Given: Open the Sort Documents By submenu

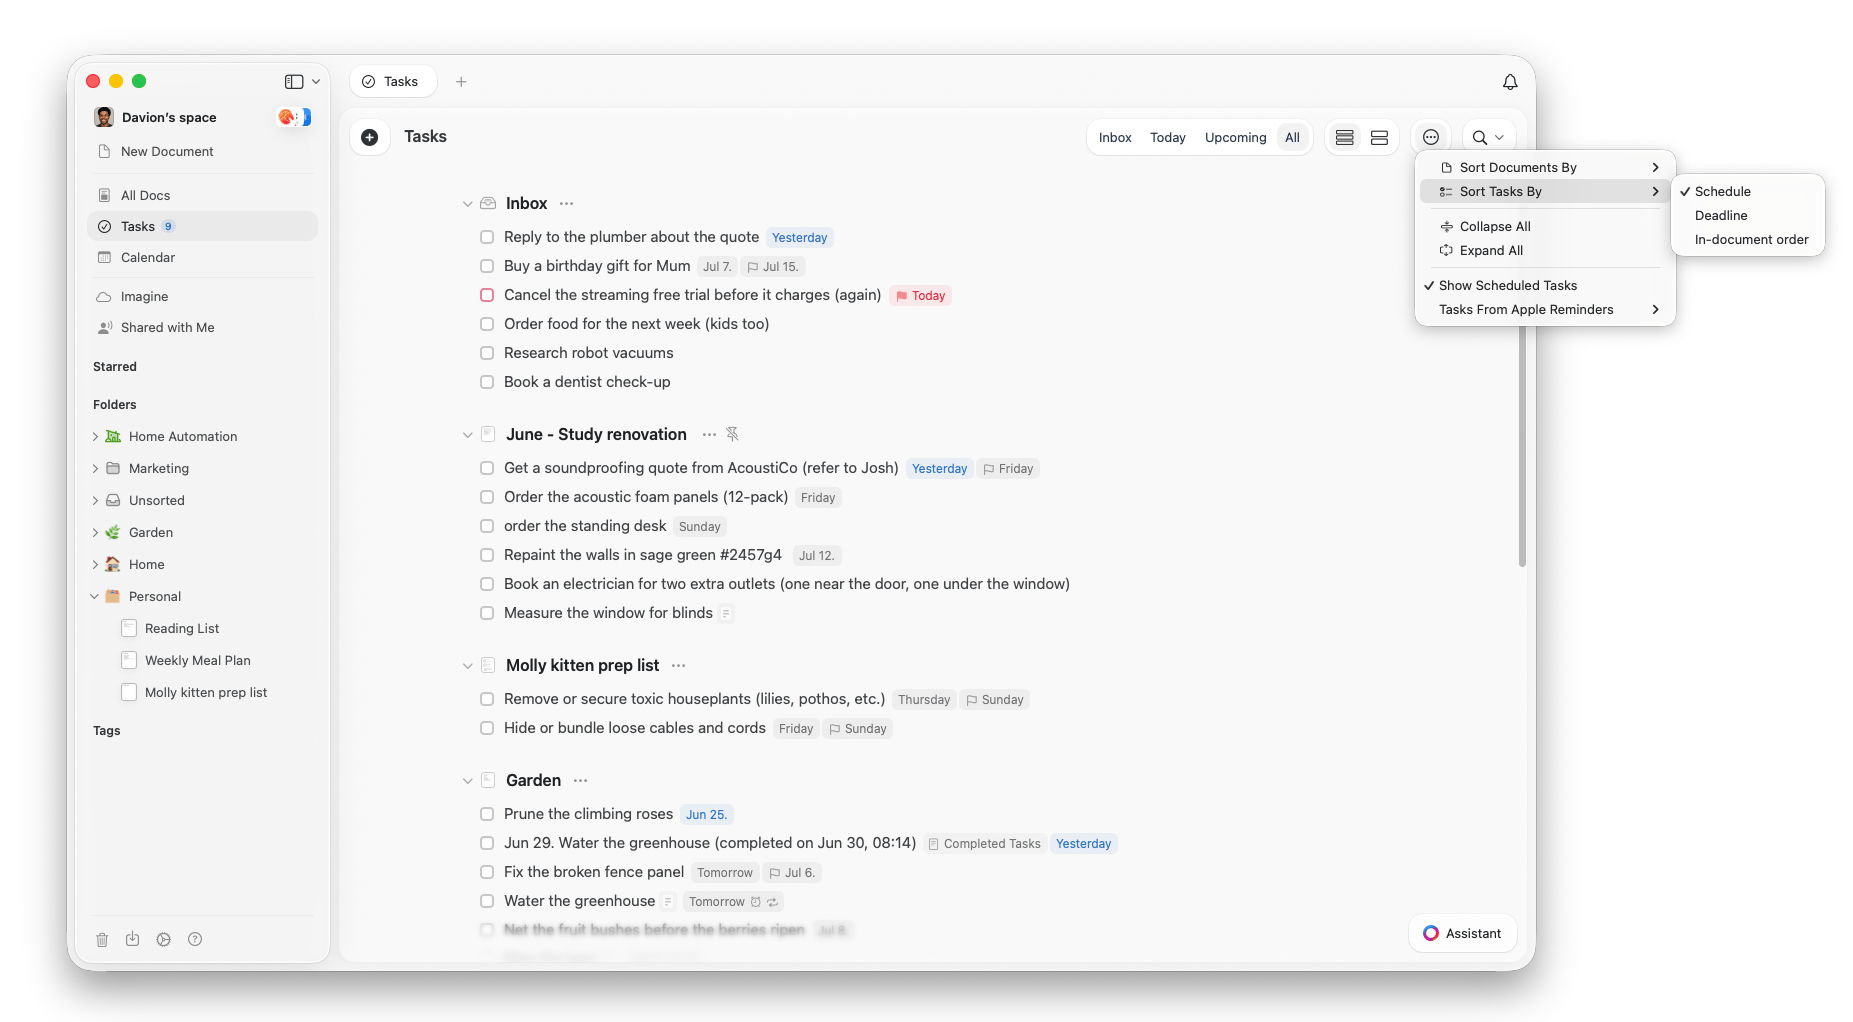Looking at the screenshot, I should tap(1545, 167).
